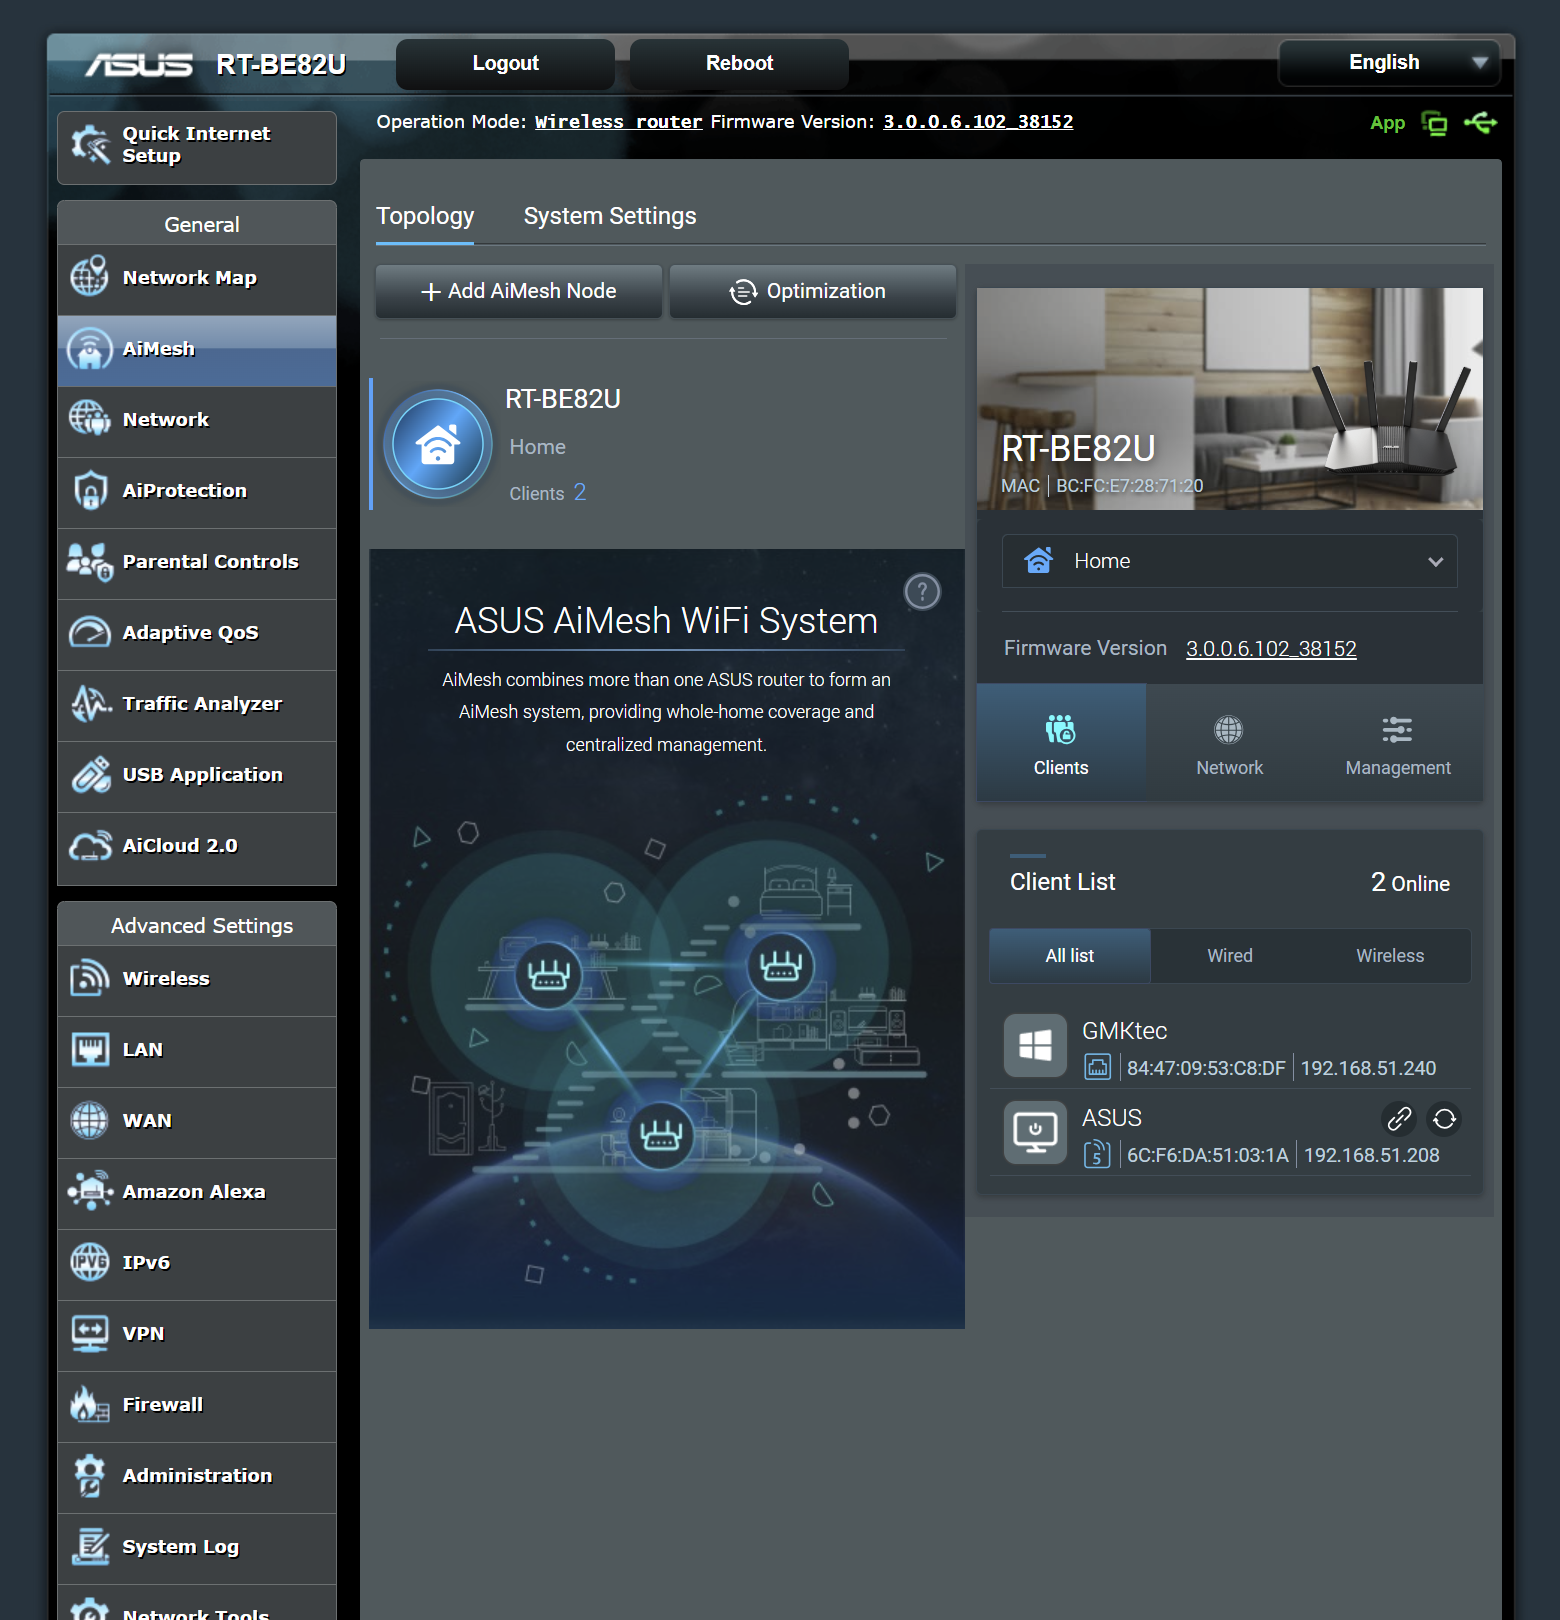
Task: Click the GMKtec client name
Action: point(1125,1031)
